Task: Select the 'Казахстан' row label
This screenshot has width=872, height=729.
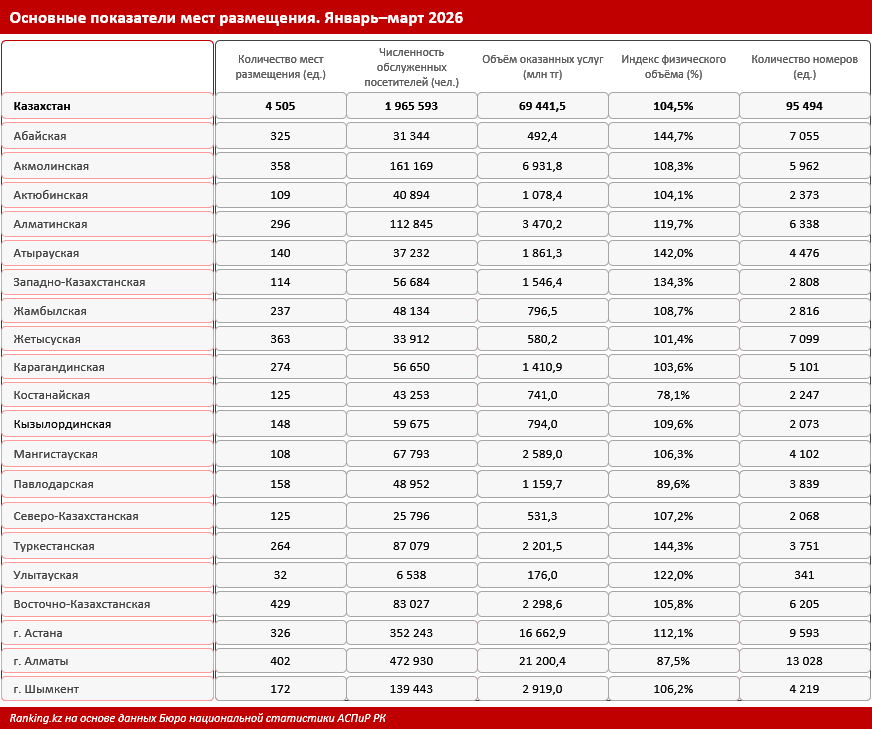Action: (42, 106)
